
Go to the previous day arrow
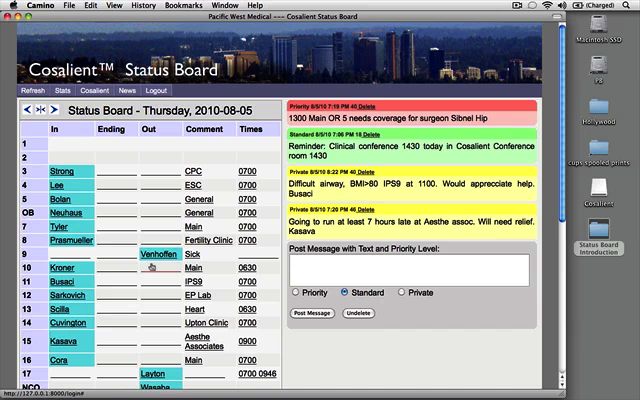tap(27, 109)
